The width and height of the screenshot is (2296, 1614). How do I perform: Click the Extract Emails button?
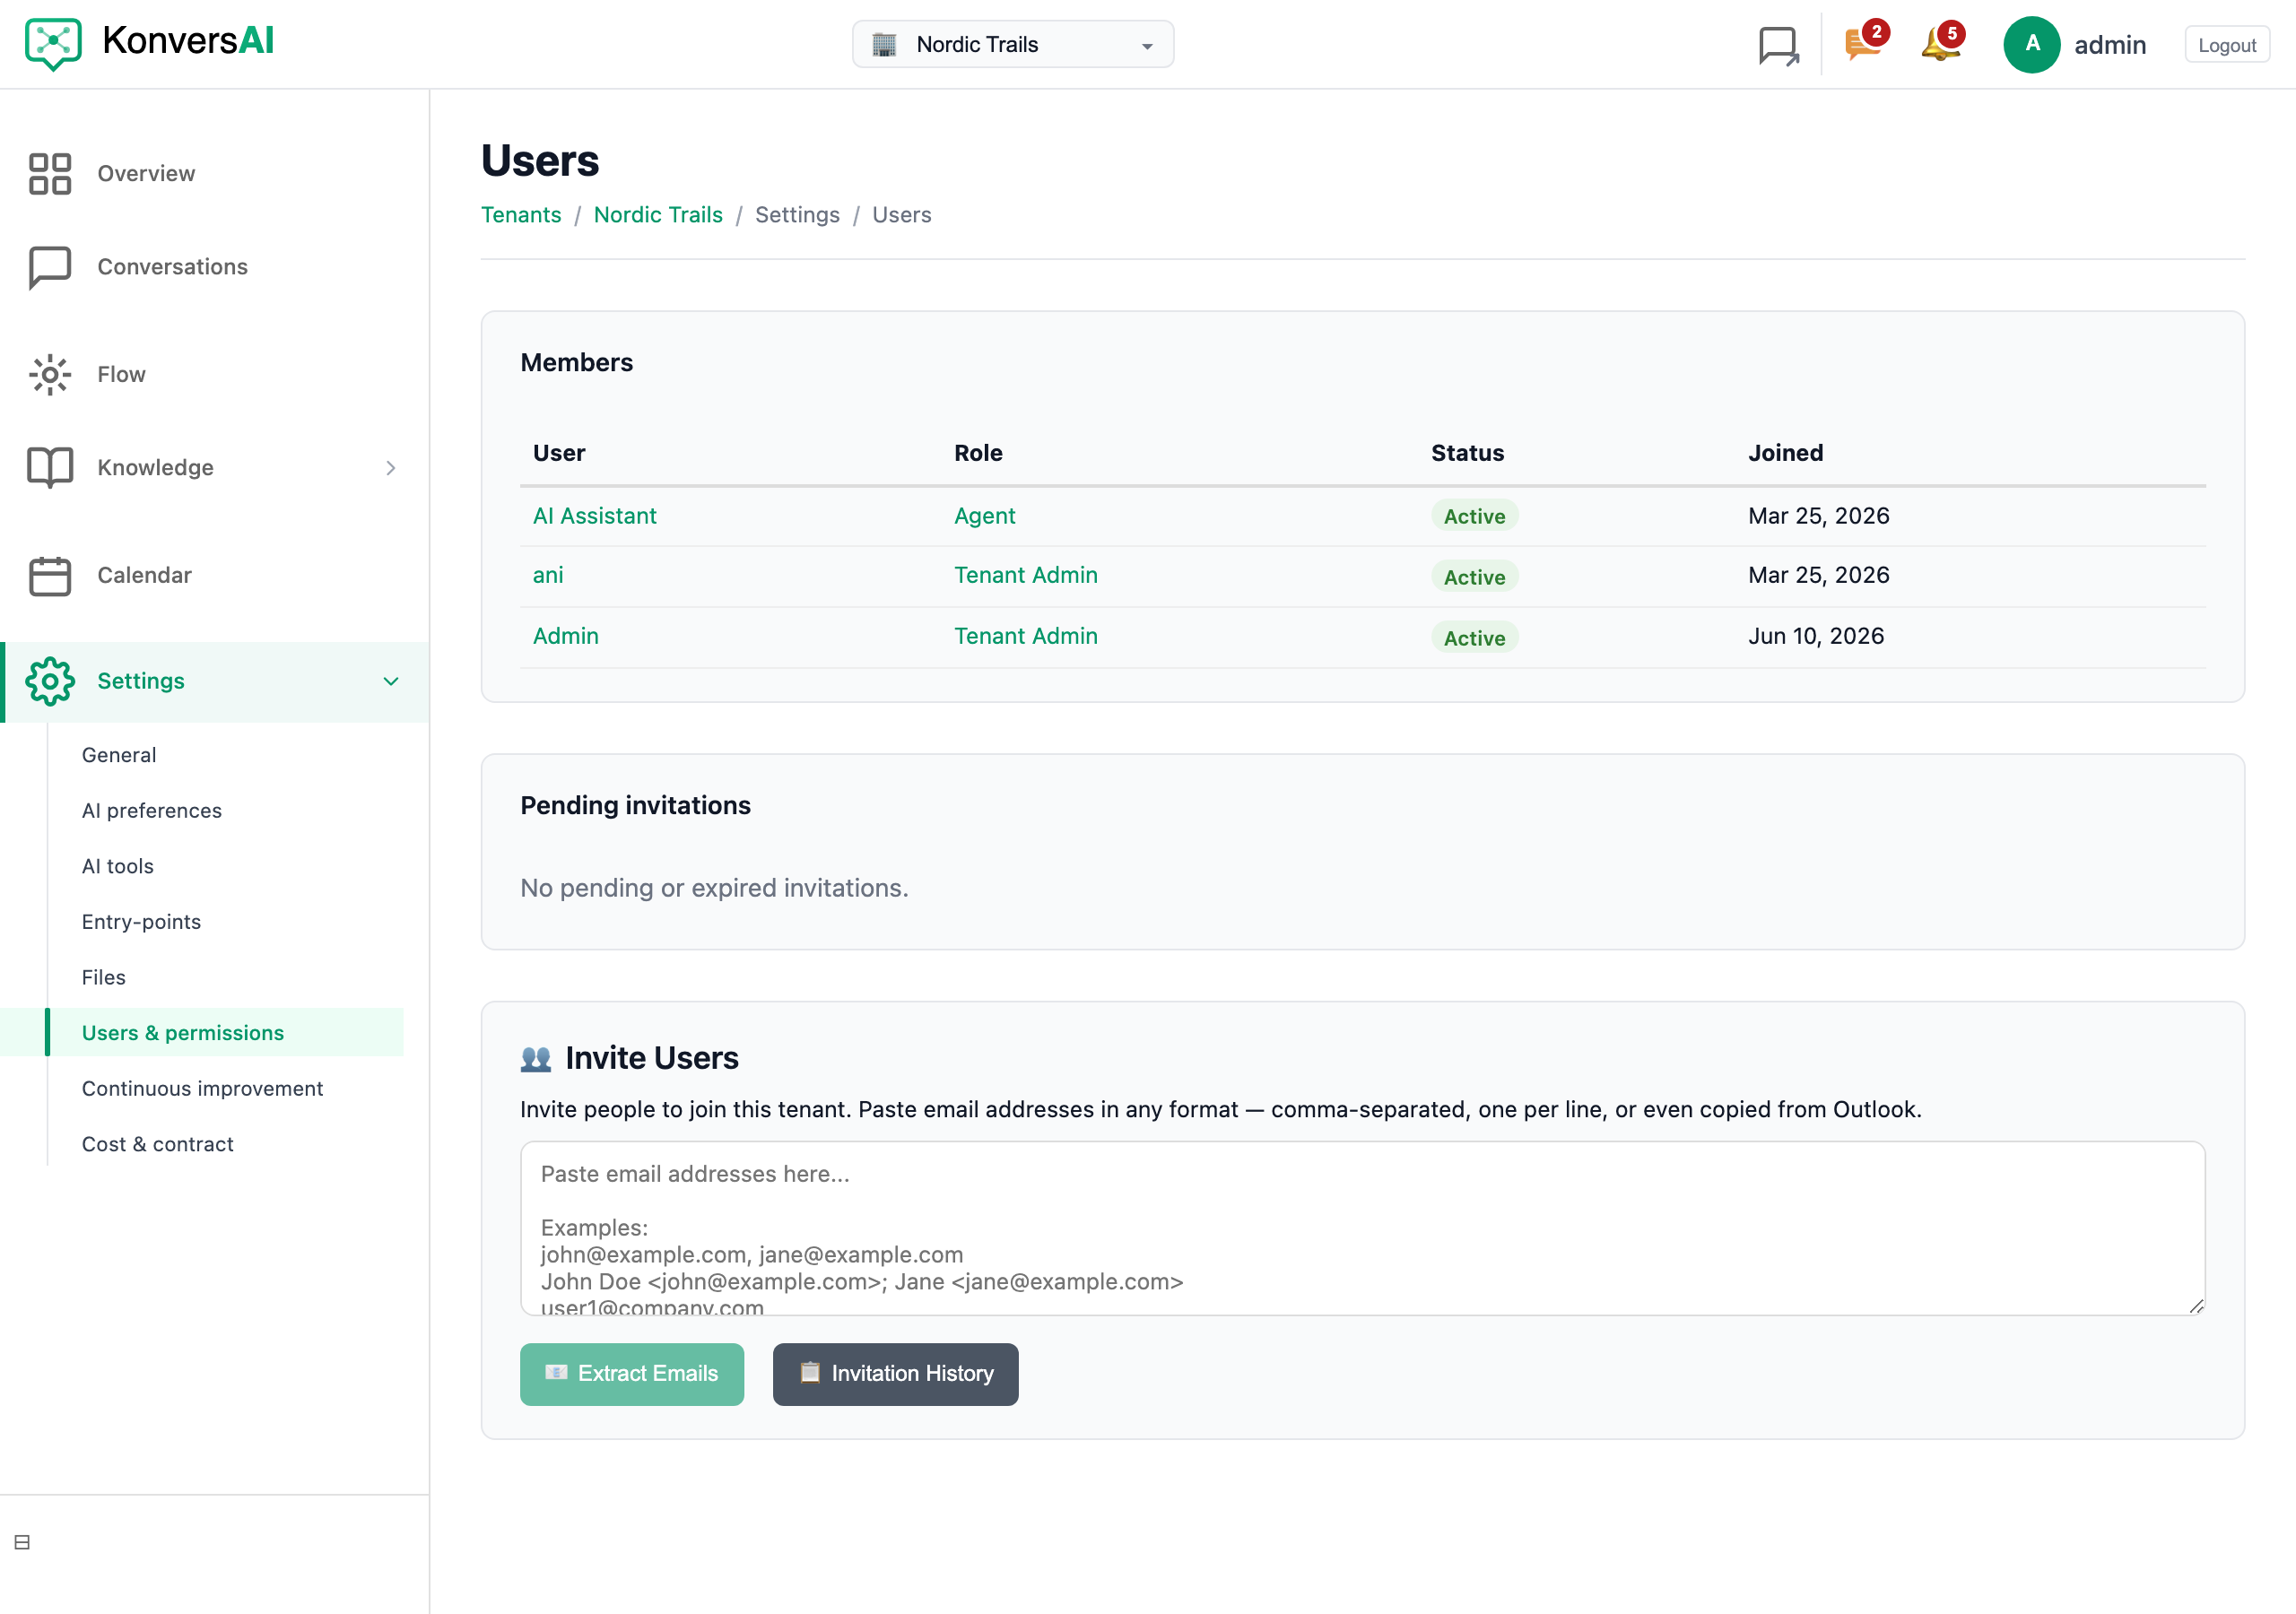click(x=632, y=1374)
